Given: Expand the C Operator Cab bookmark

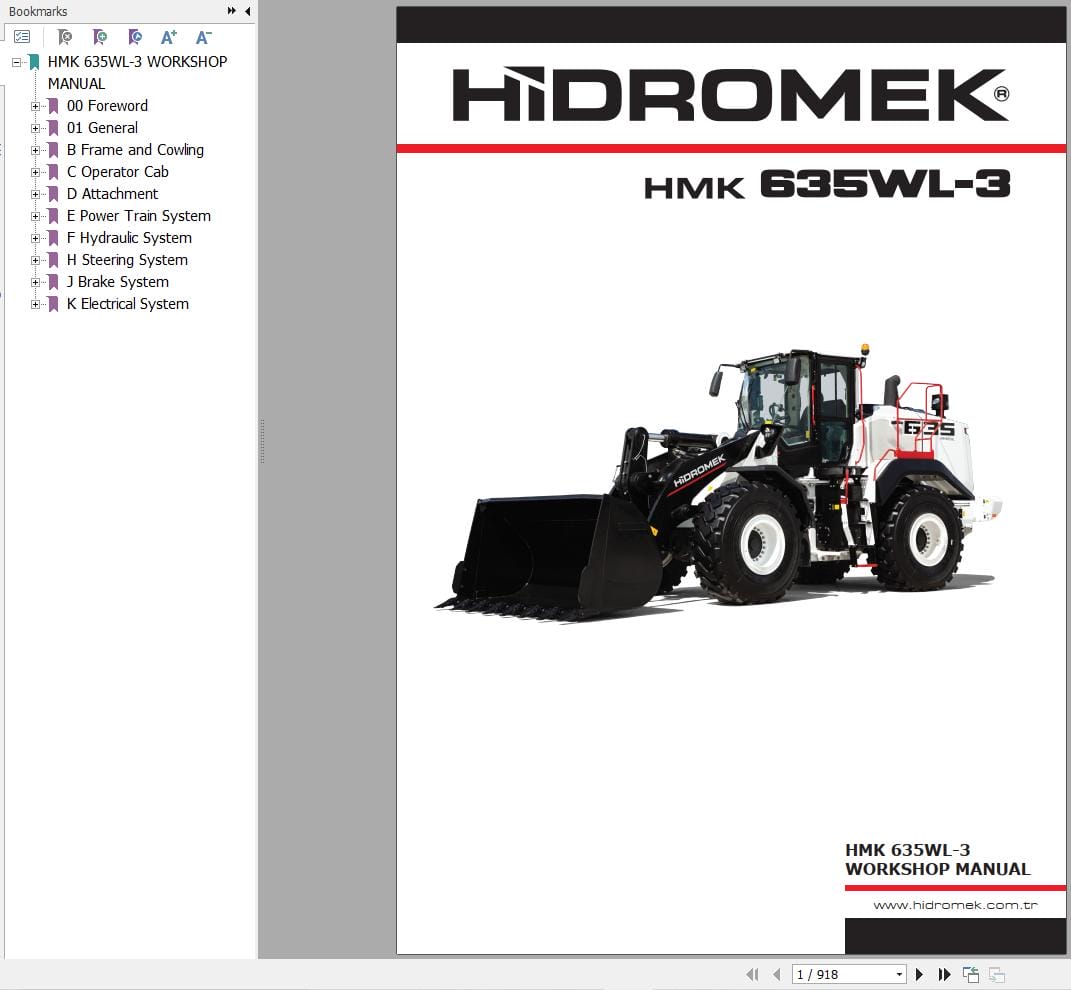Looking at the screenshot, I should tap(36, 172).
